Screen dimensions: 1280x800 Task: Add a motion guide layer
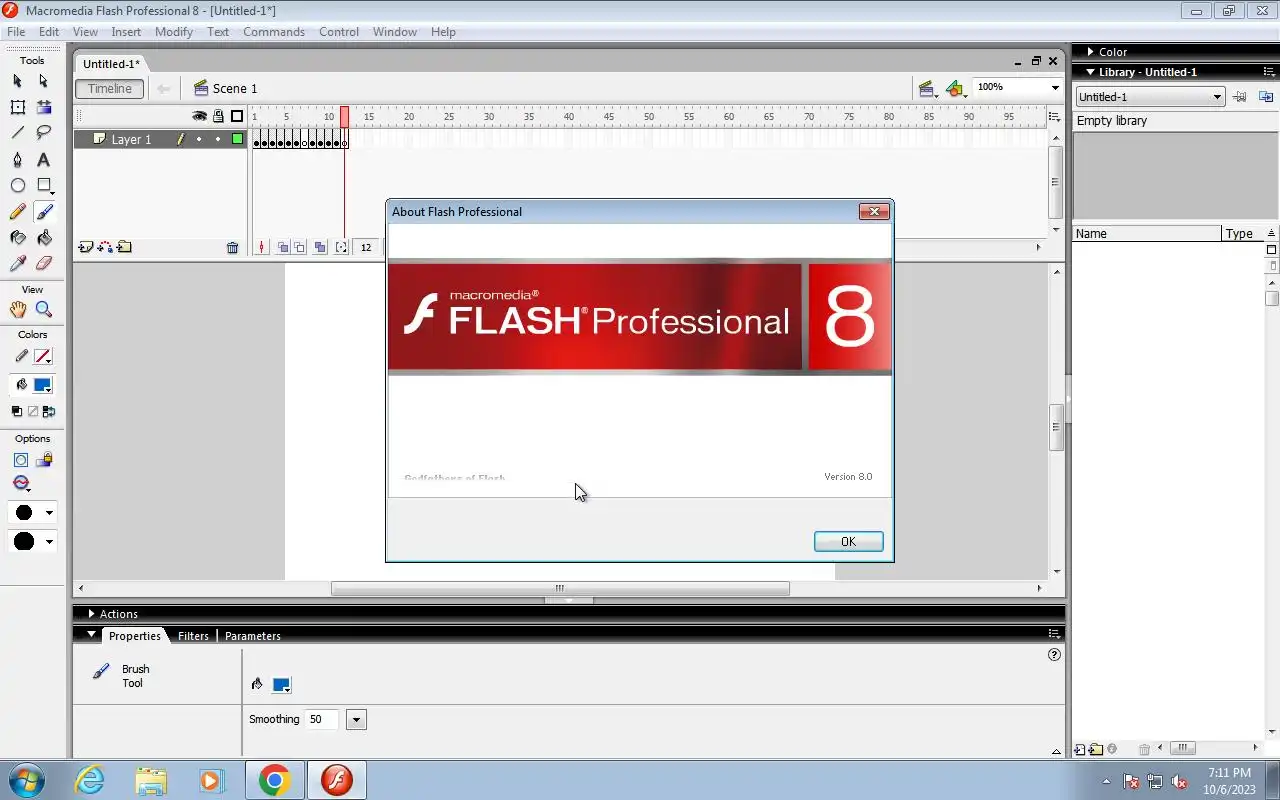click(105, 247)
